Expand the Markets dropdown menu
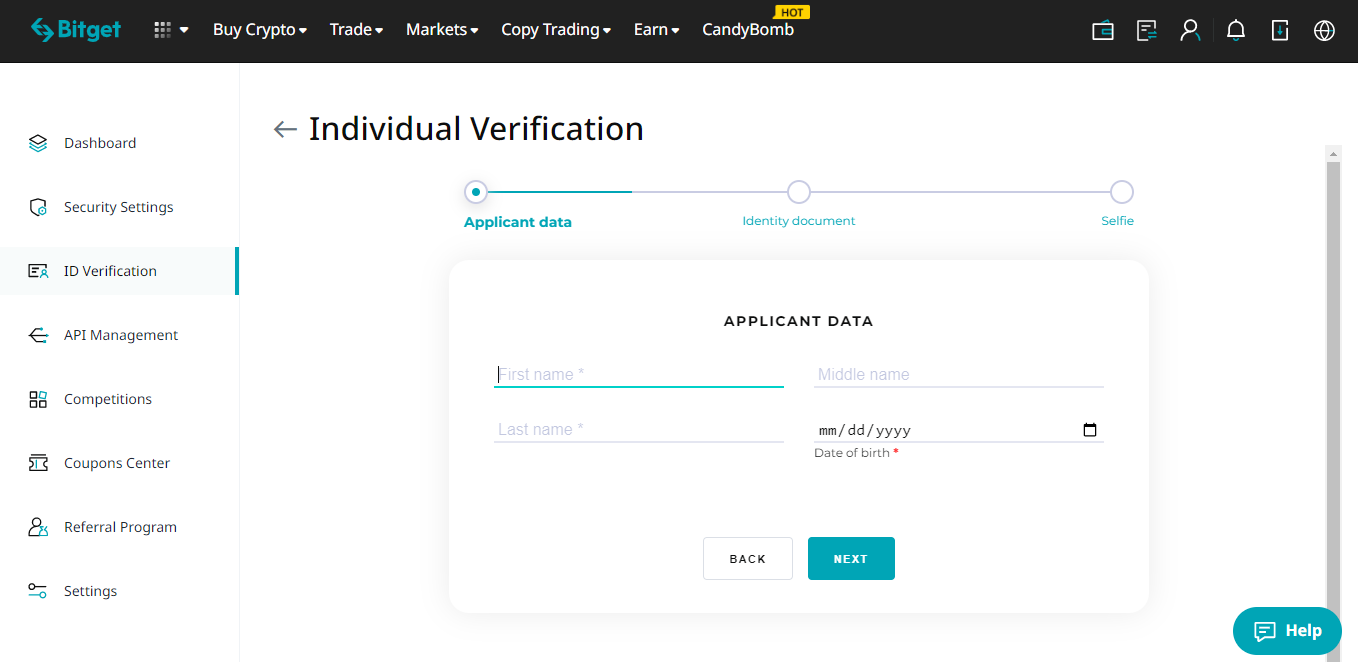Image resolution: width=1358 pixels, height=662 pixels. 442,30
